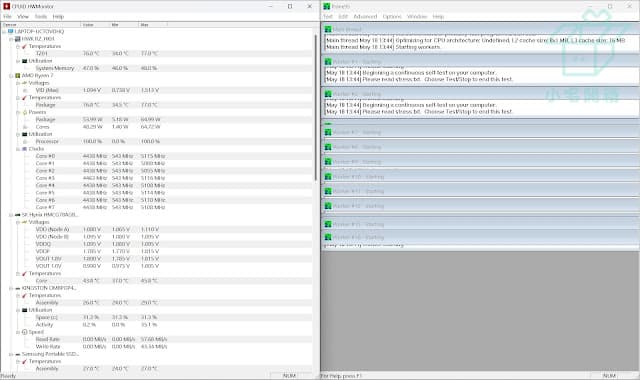Open HWMonitor View menu
640x380 pixels.
pos(23,17)
